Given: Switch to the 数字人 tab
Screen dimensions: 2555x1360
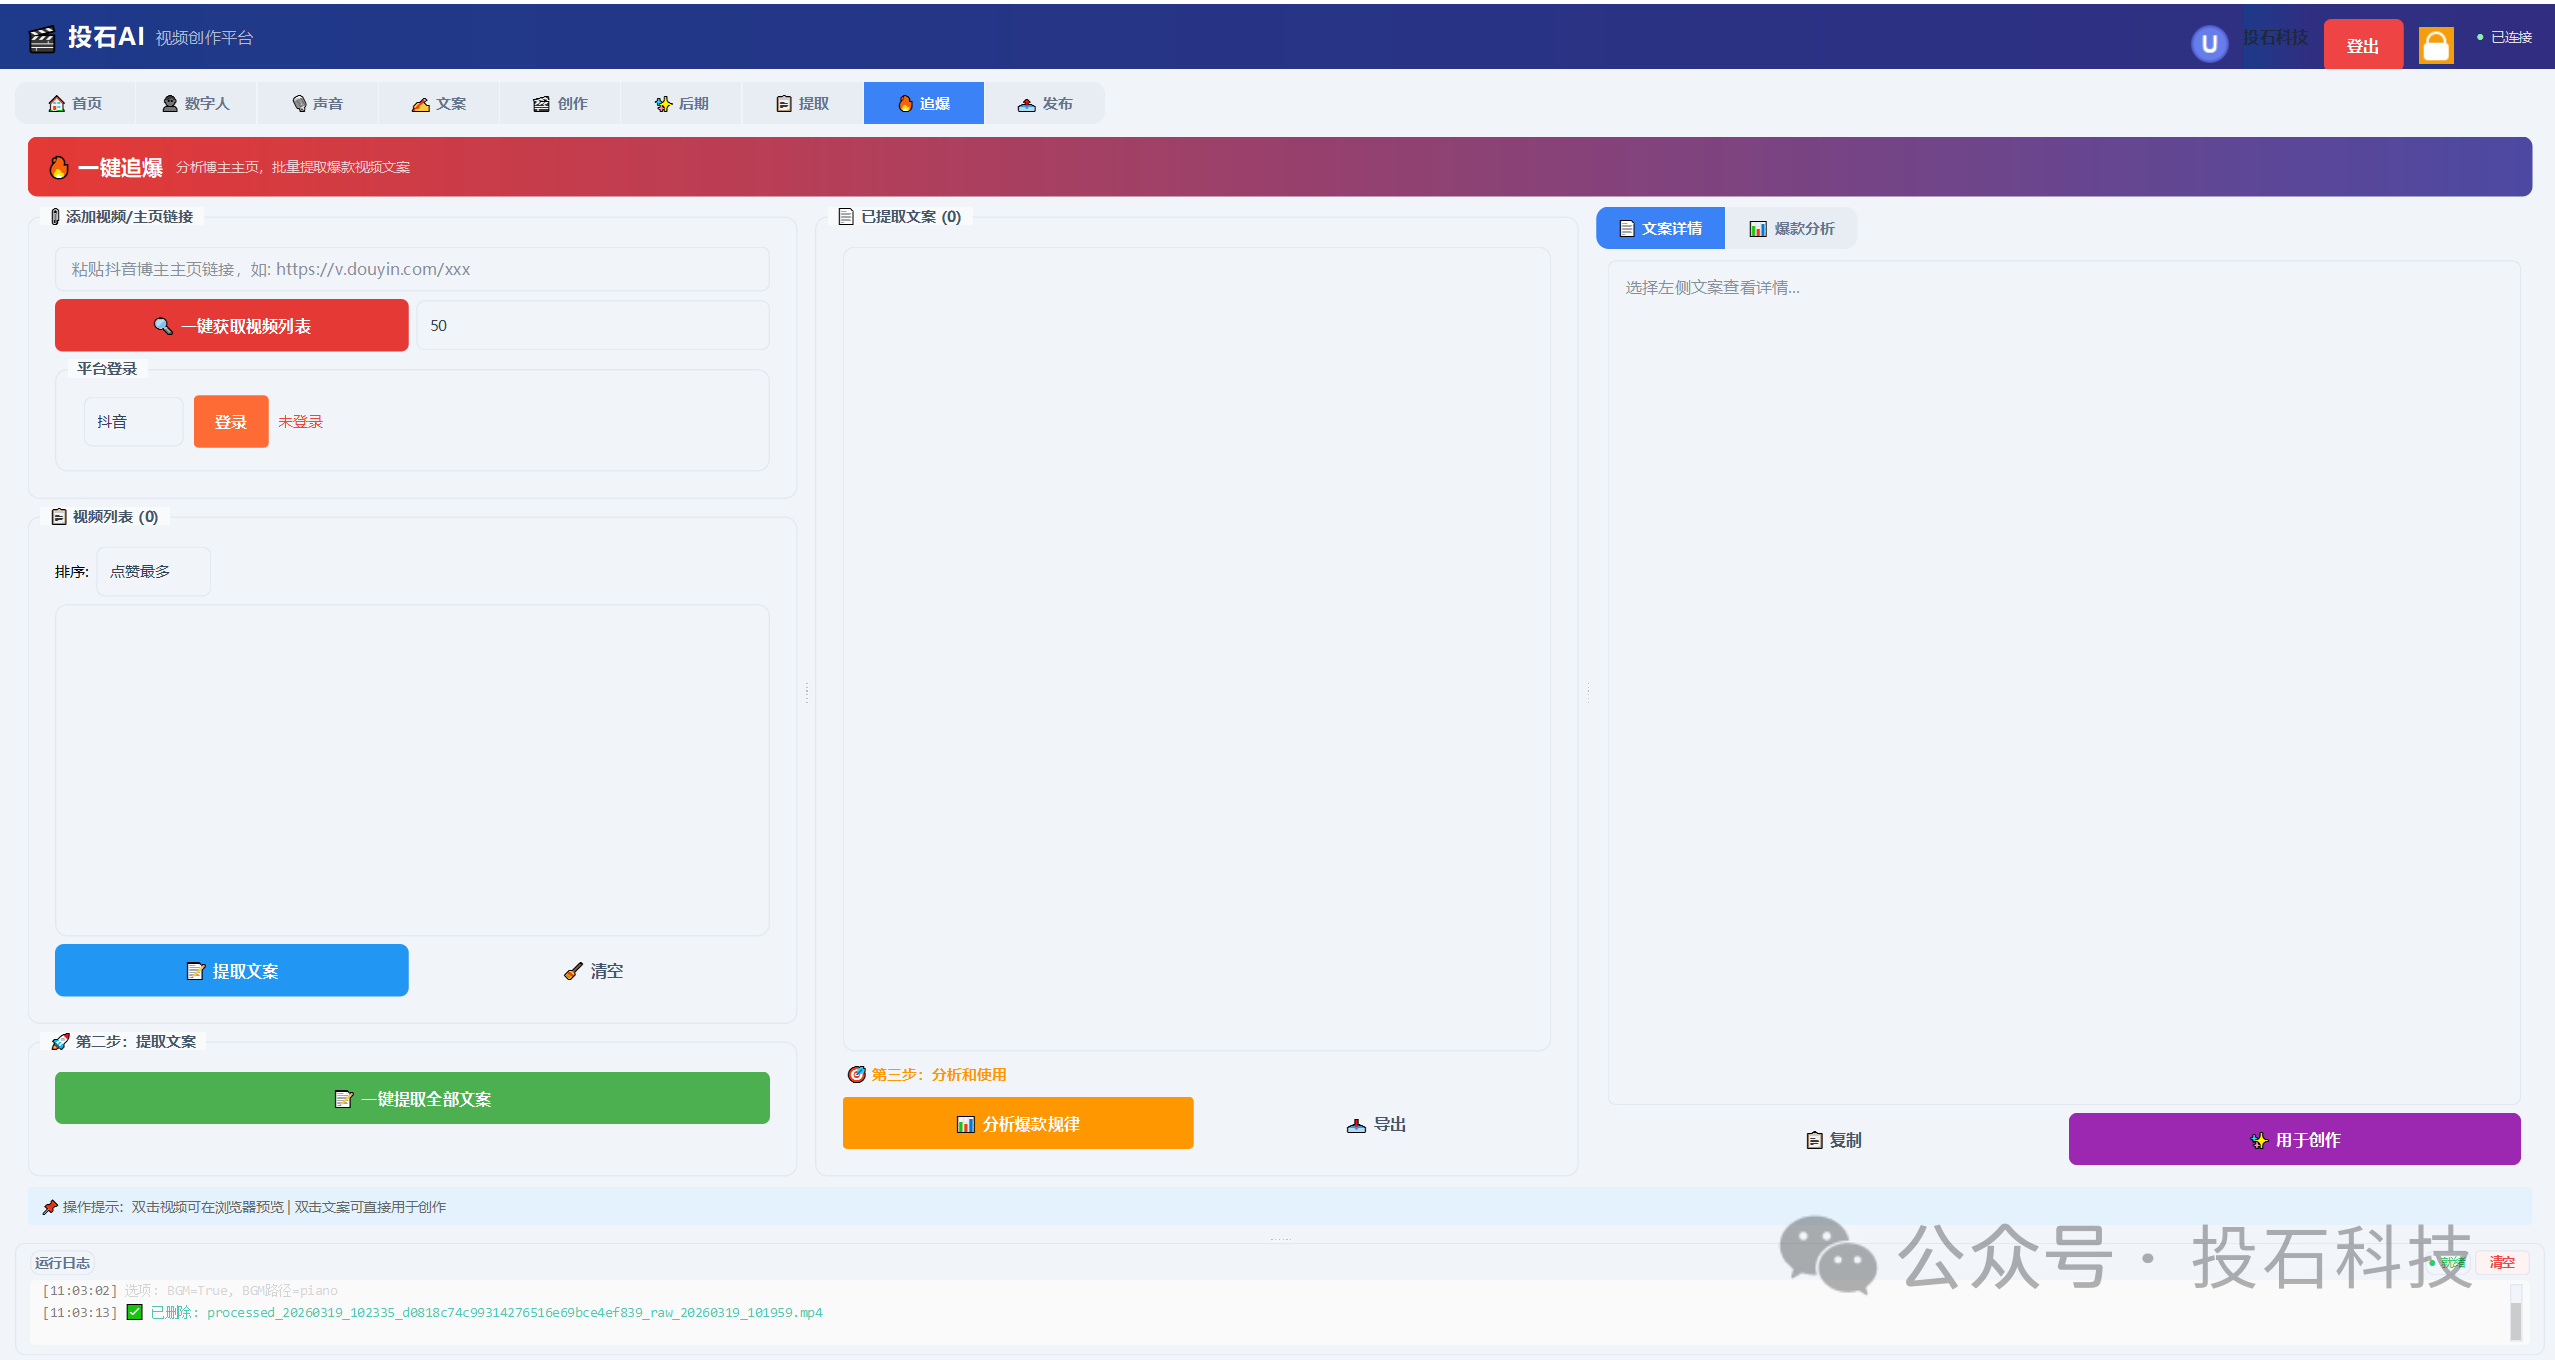Looking at the screenshot, I should pos(196,103).
